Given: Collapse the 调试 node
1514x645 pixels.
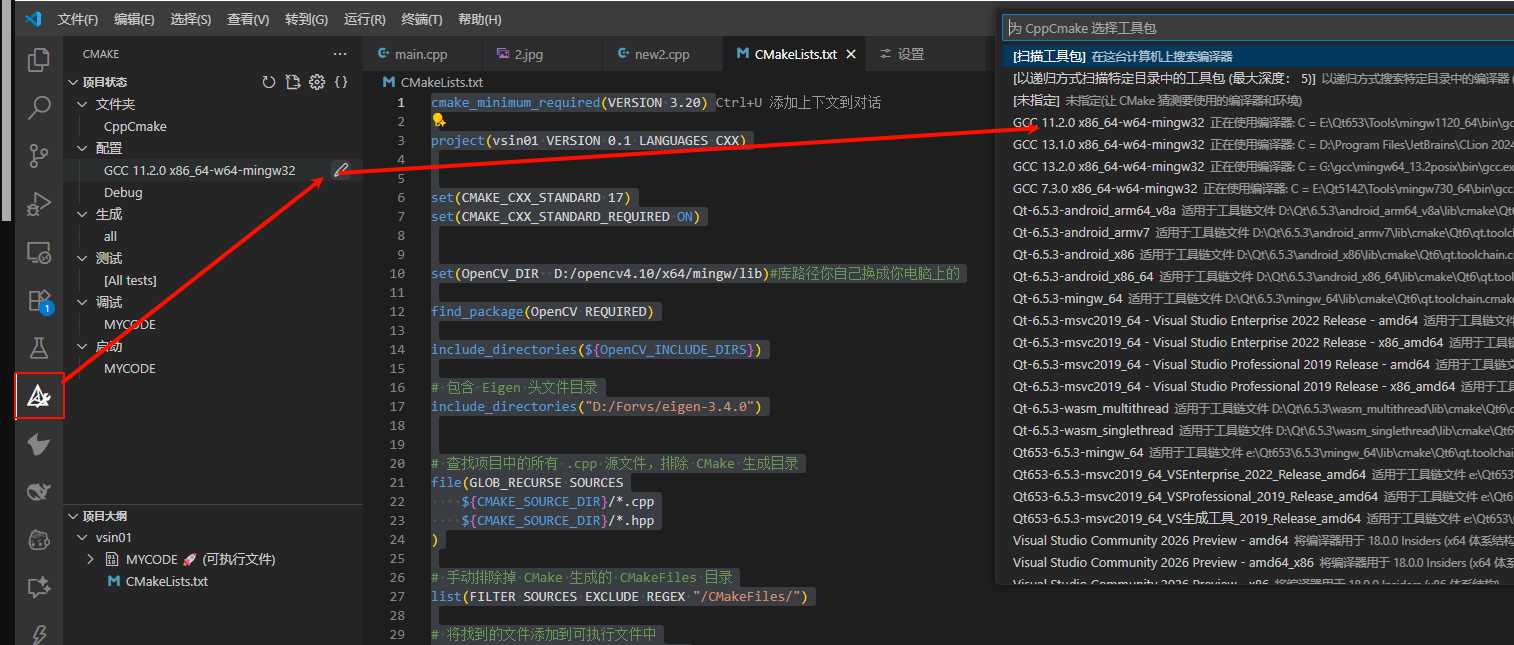Looking at the screenshot, I should point(82,302).
